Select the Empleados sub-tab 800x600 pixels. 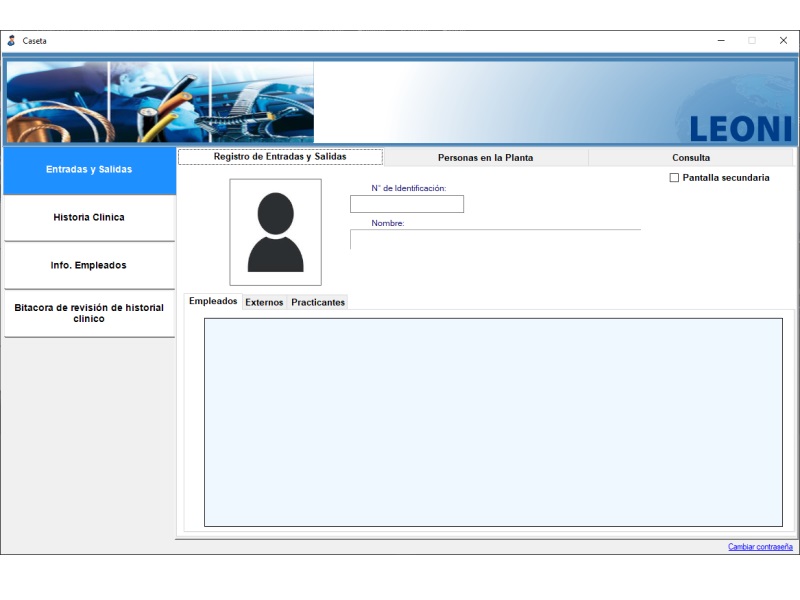click(x=213, y=302)
